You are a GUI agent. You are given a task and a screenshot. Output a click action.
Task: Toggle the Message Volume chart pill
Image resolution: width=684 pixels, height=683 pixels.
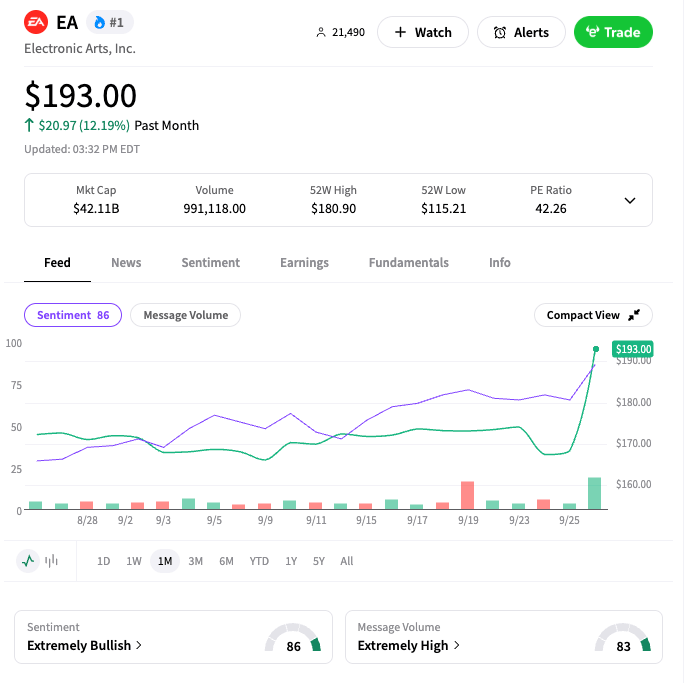(185, 315)
